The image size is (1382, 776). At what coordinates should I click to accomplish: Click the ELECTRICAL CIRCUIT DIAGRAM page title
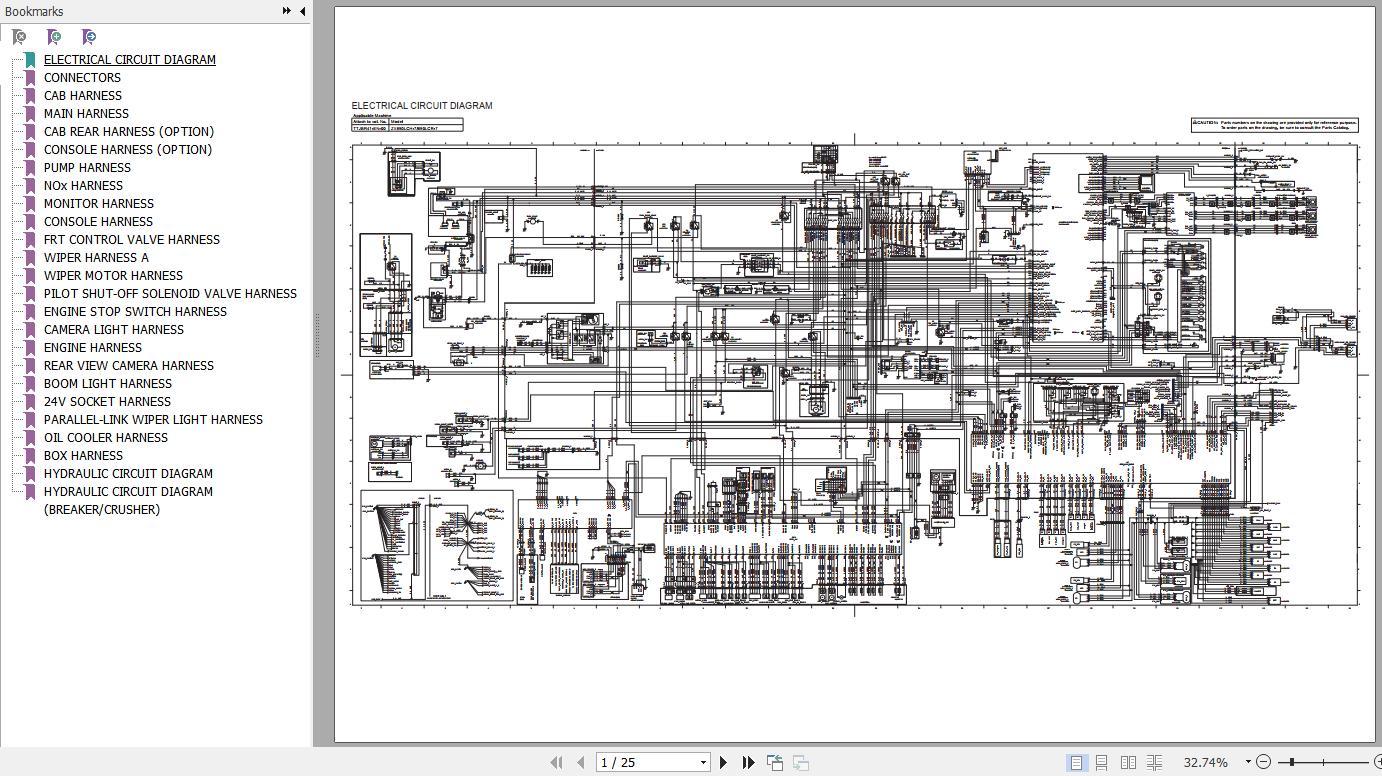coord(422,105)
